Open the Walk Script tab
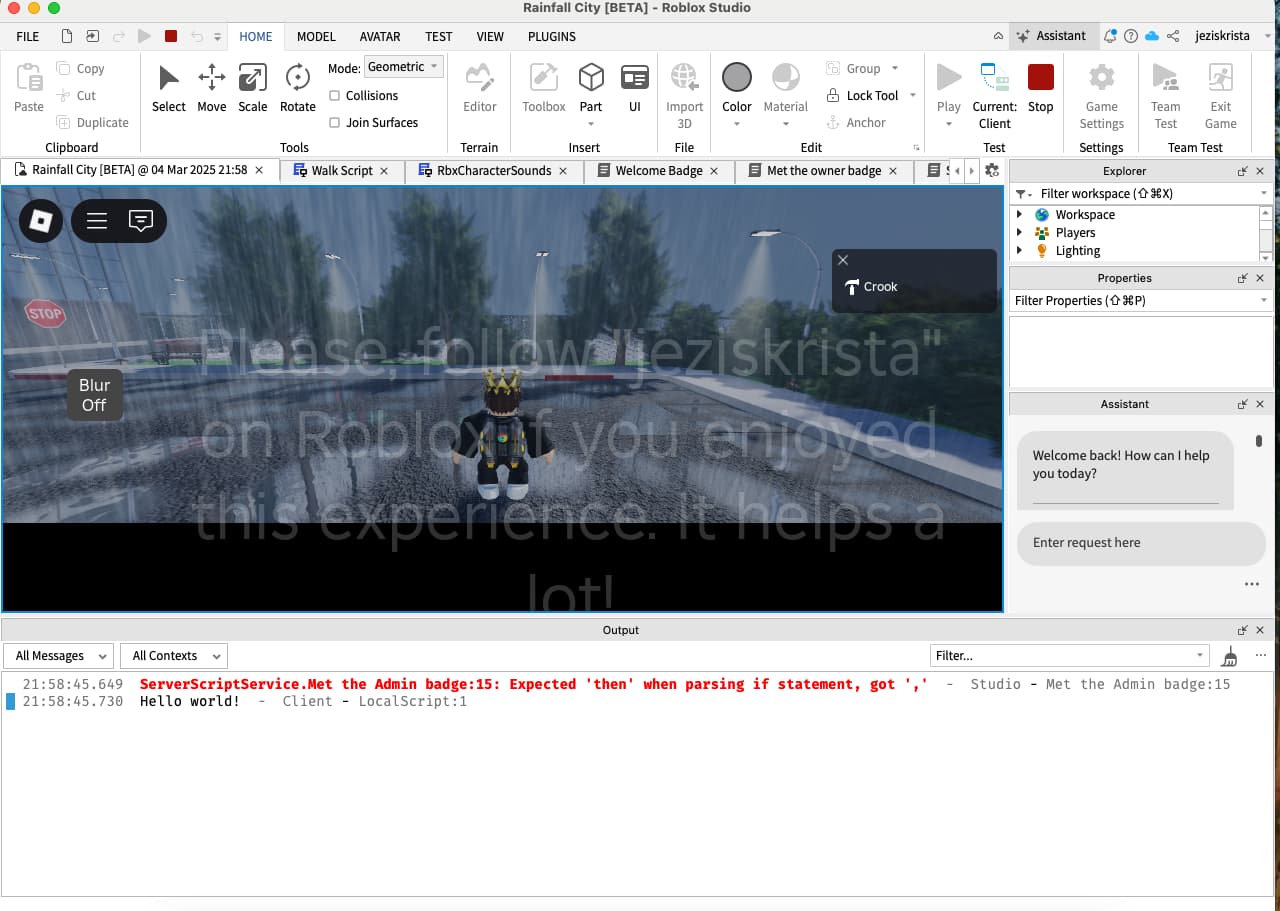 (x=341, y=170)
